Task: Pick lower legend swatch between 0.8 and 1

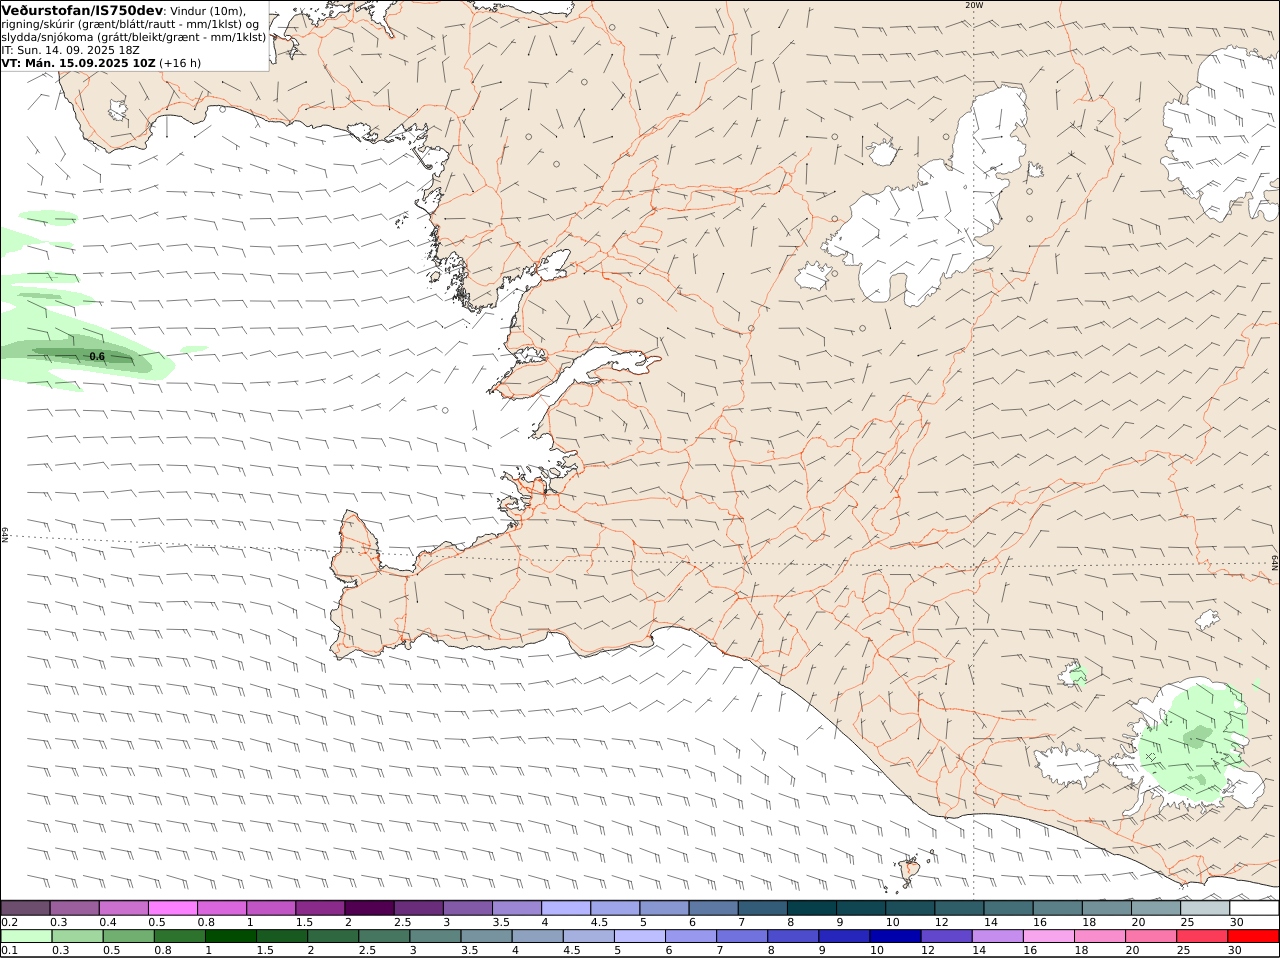Action: (x=179, y=936)
